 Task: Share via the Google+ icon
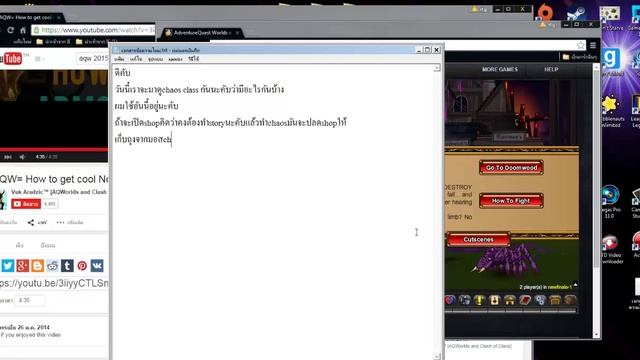click(22, 266)
